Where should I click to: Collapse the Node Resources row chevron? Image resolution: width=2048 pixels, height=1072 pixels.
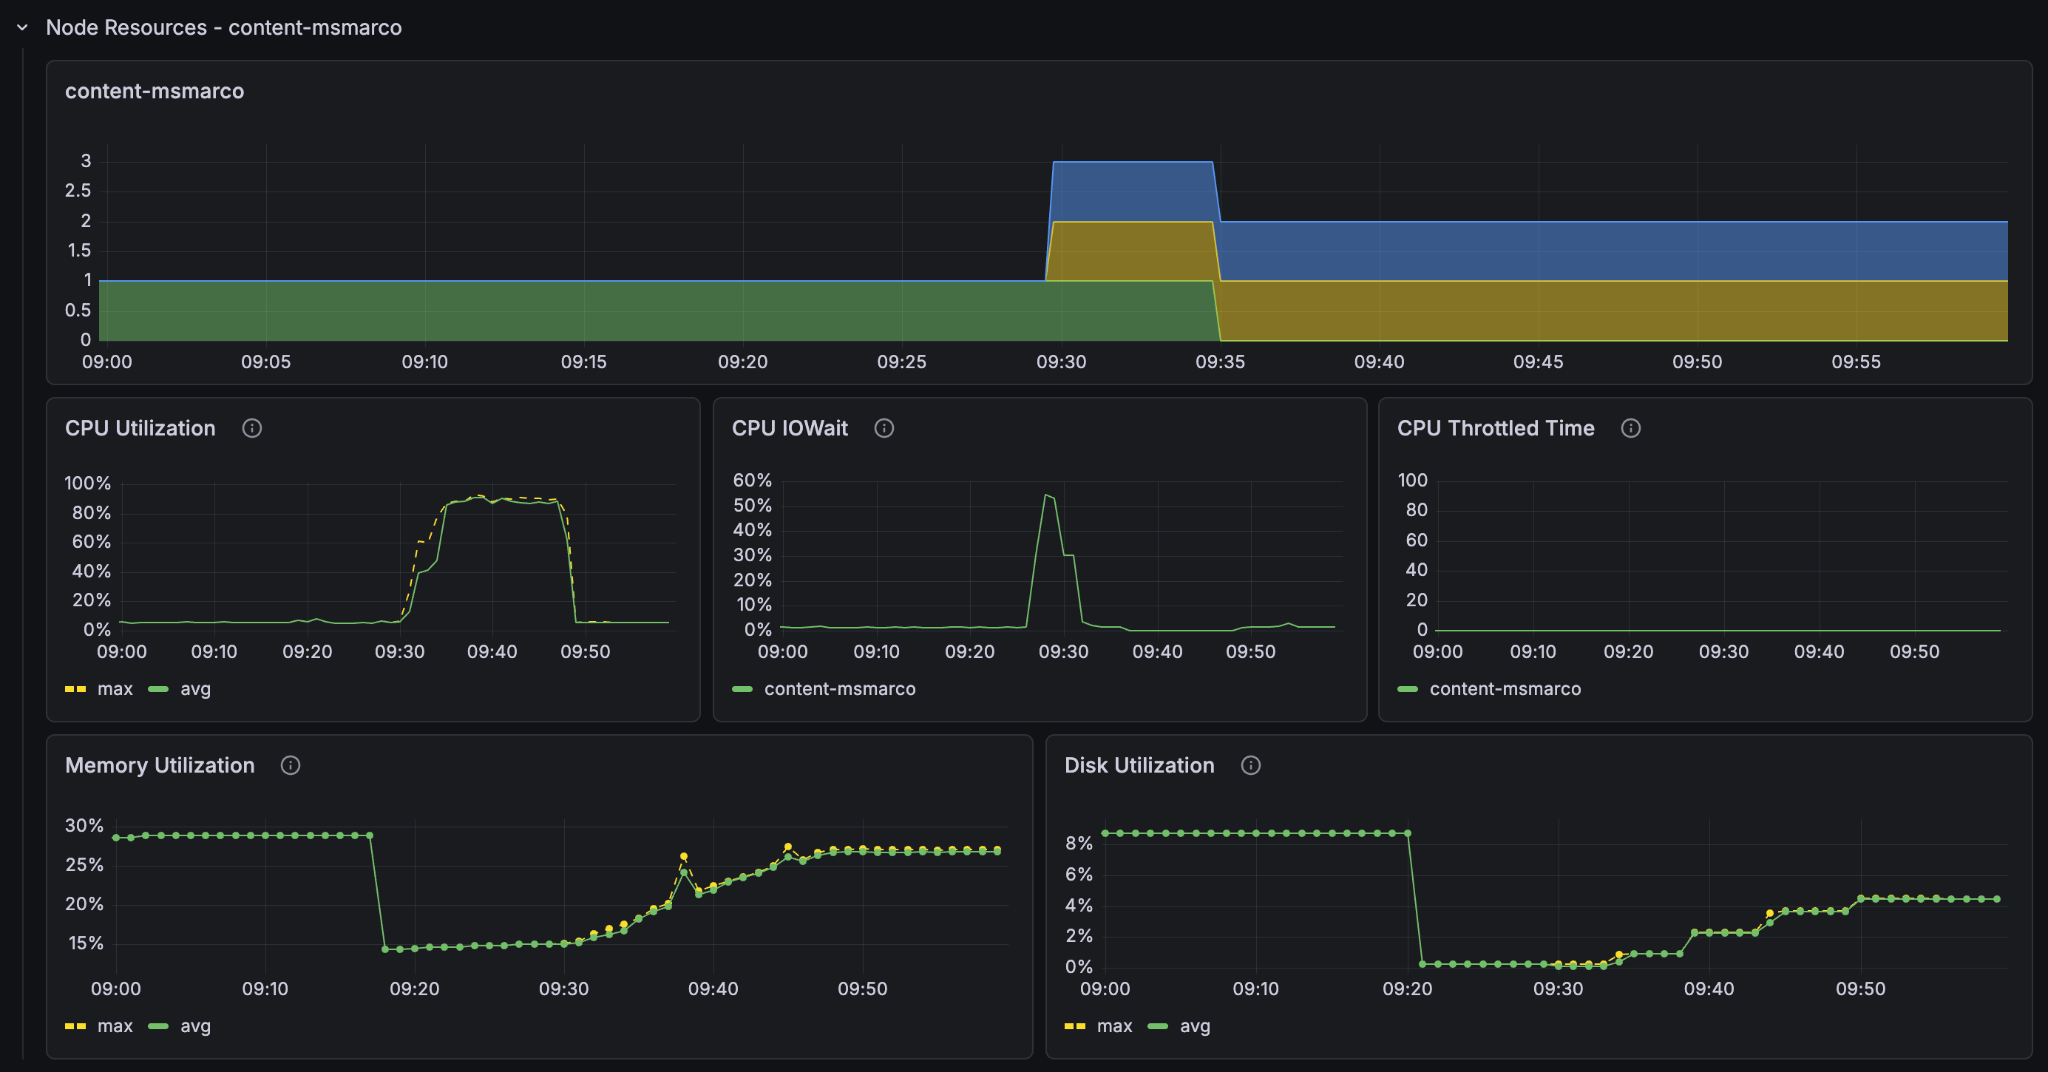coord(22,28)
